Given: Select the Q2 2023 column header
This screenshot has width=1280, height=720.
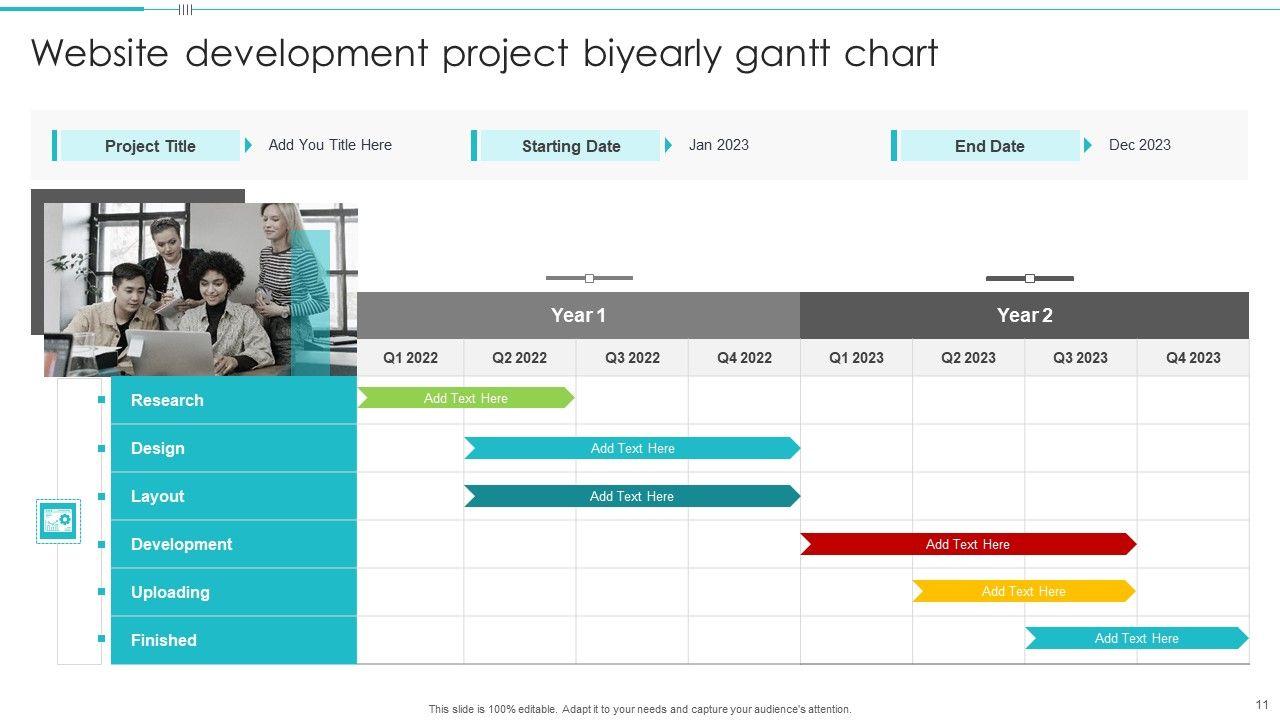Looking at the screenshot, I should [968, 358].
